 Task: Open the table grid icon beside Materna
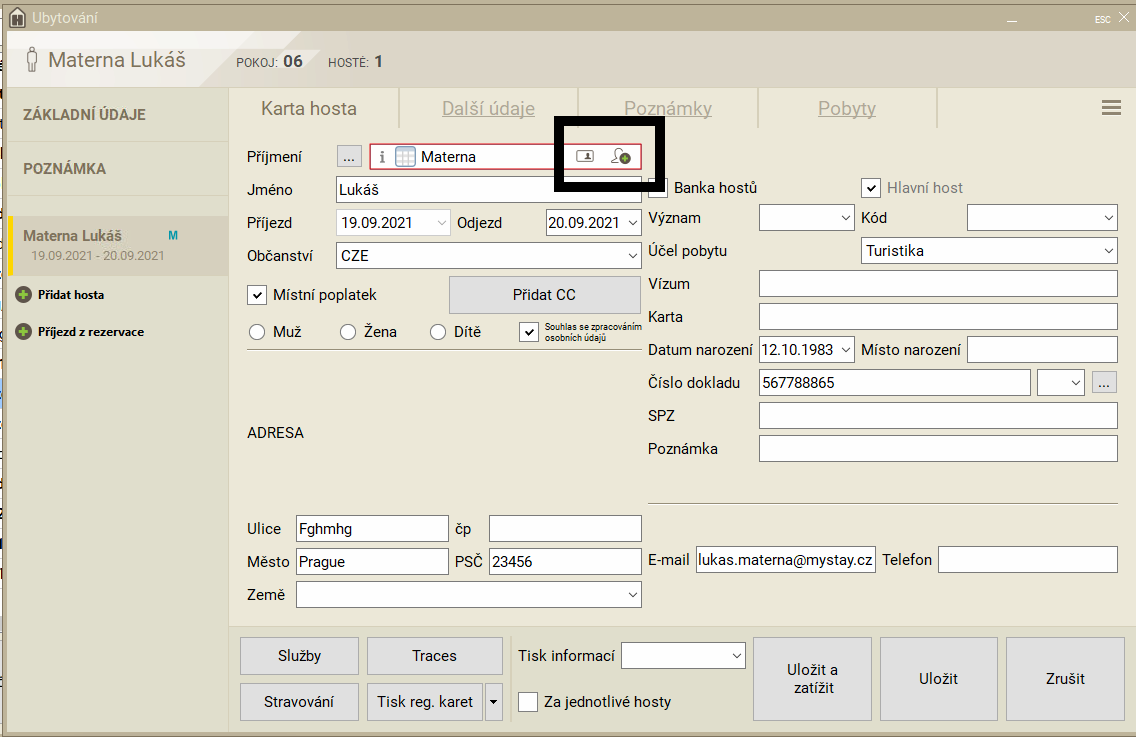pyautogui.click(x=405, y=157)
